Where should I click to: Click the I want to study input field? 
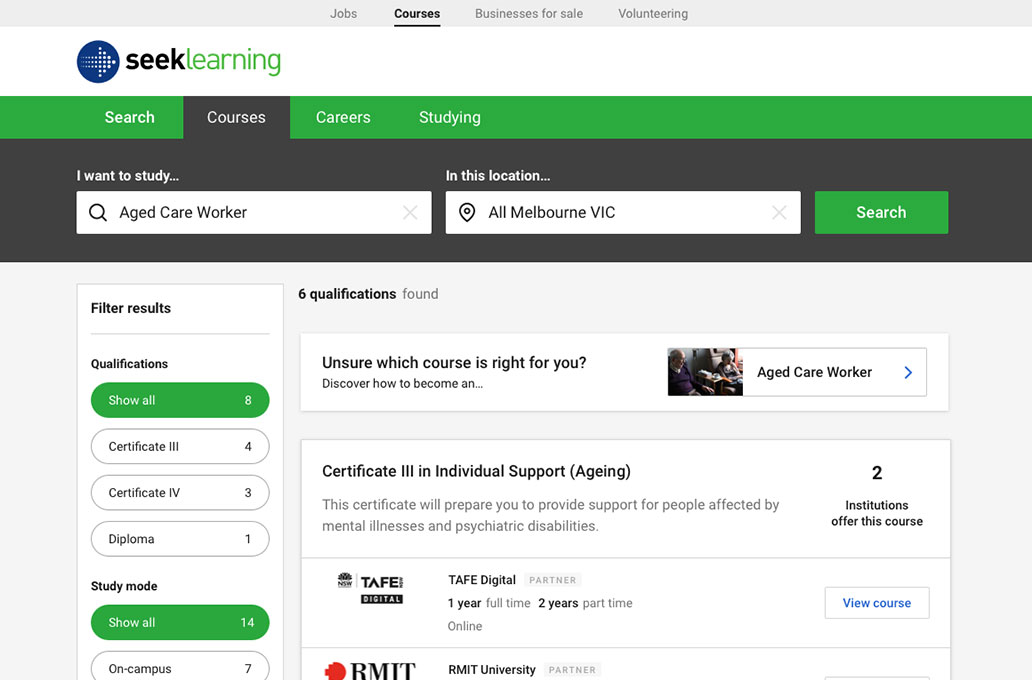point(254,212)
